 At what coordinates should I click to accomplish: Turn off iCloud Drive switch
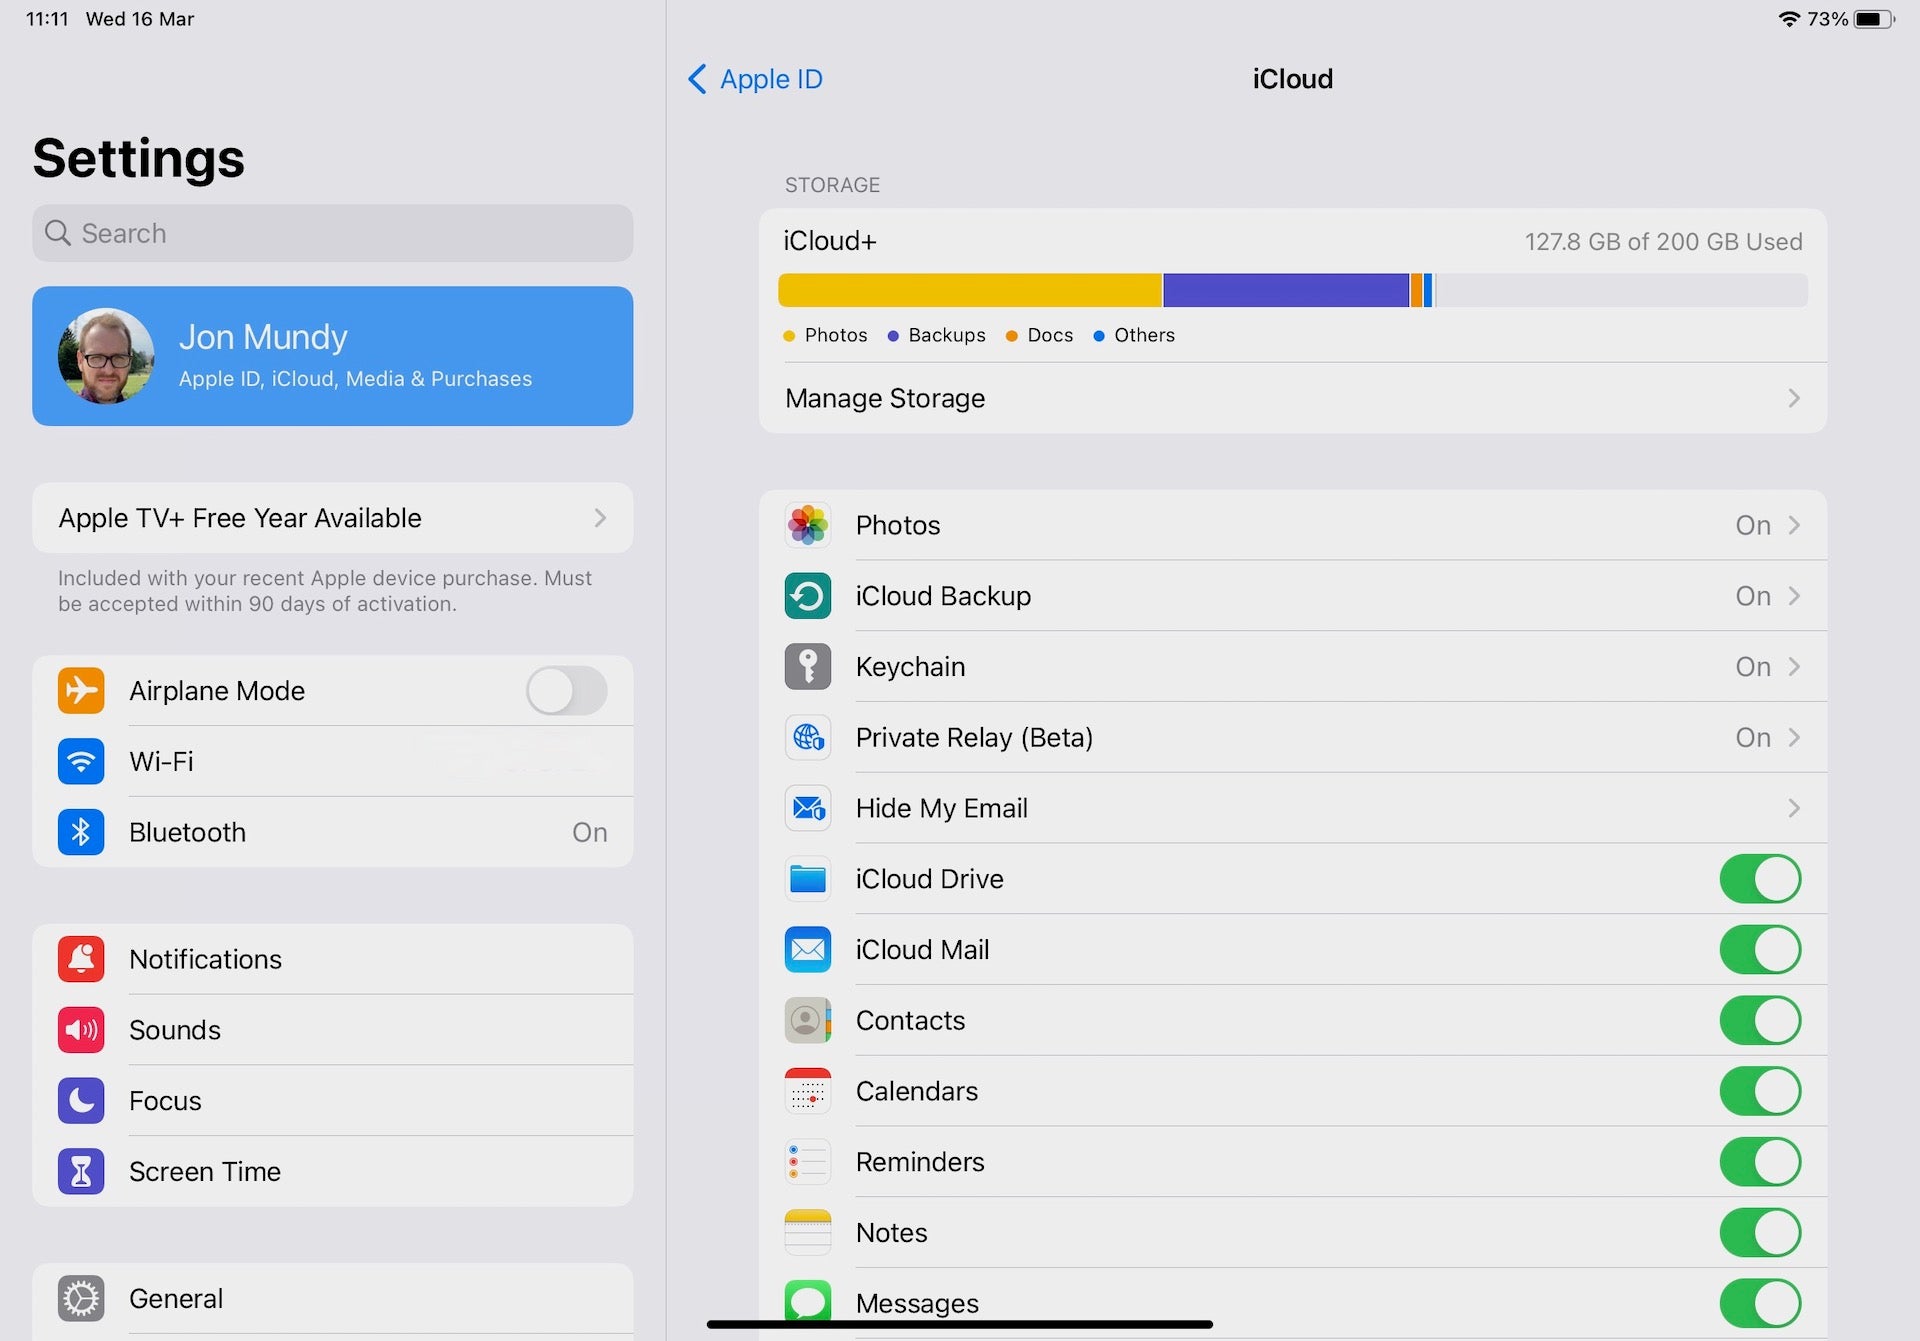pyautogui.click(x=1761, y=879)
